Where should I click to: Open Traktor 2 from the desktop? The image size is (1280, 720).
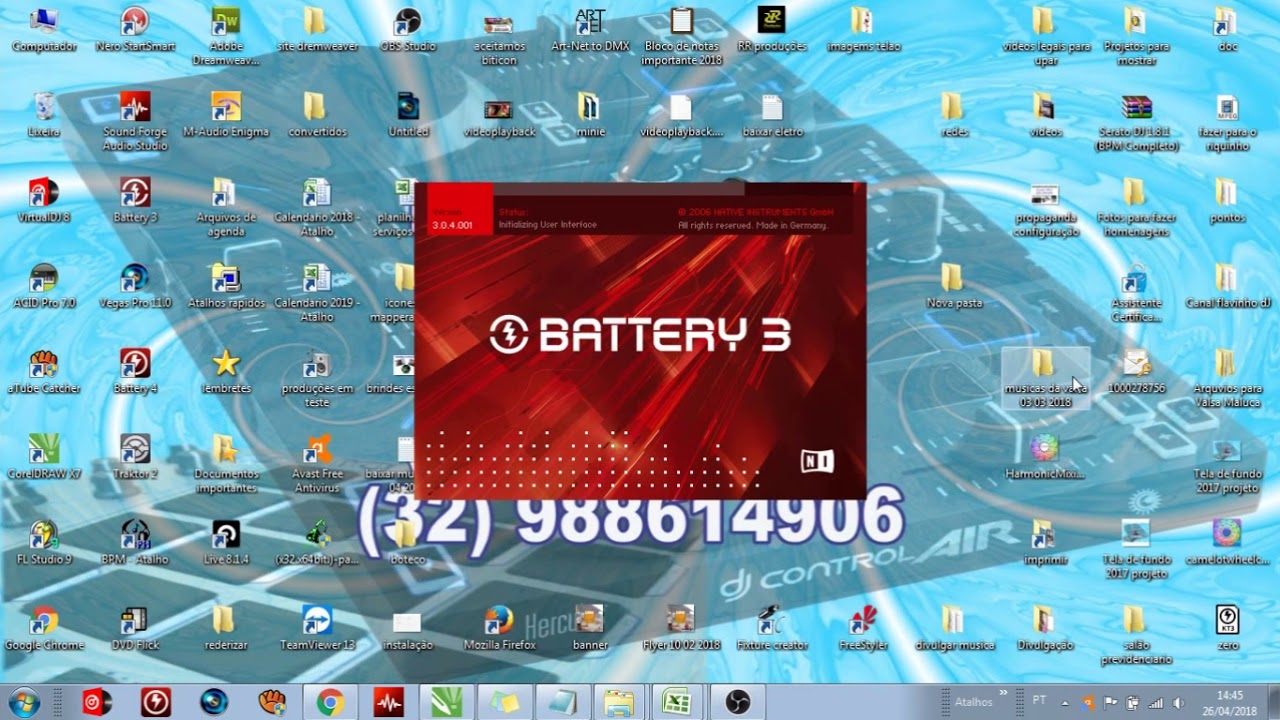135,456
